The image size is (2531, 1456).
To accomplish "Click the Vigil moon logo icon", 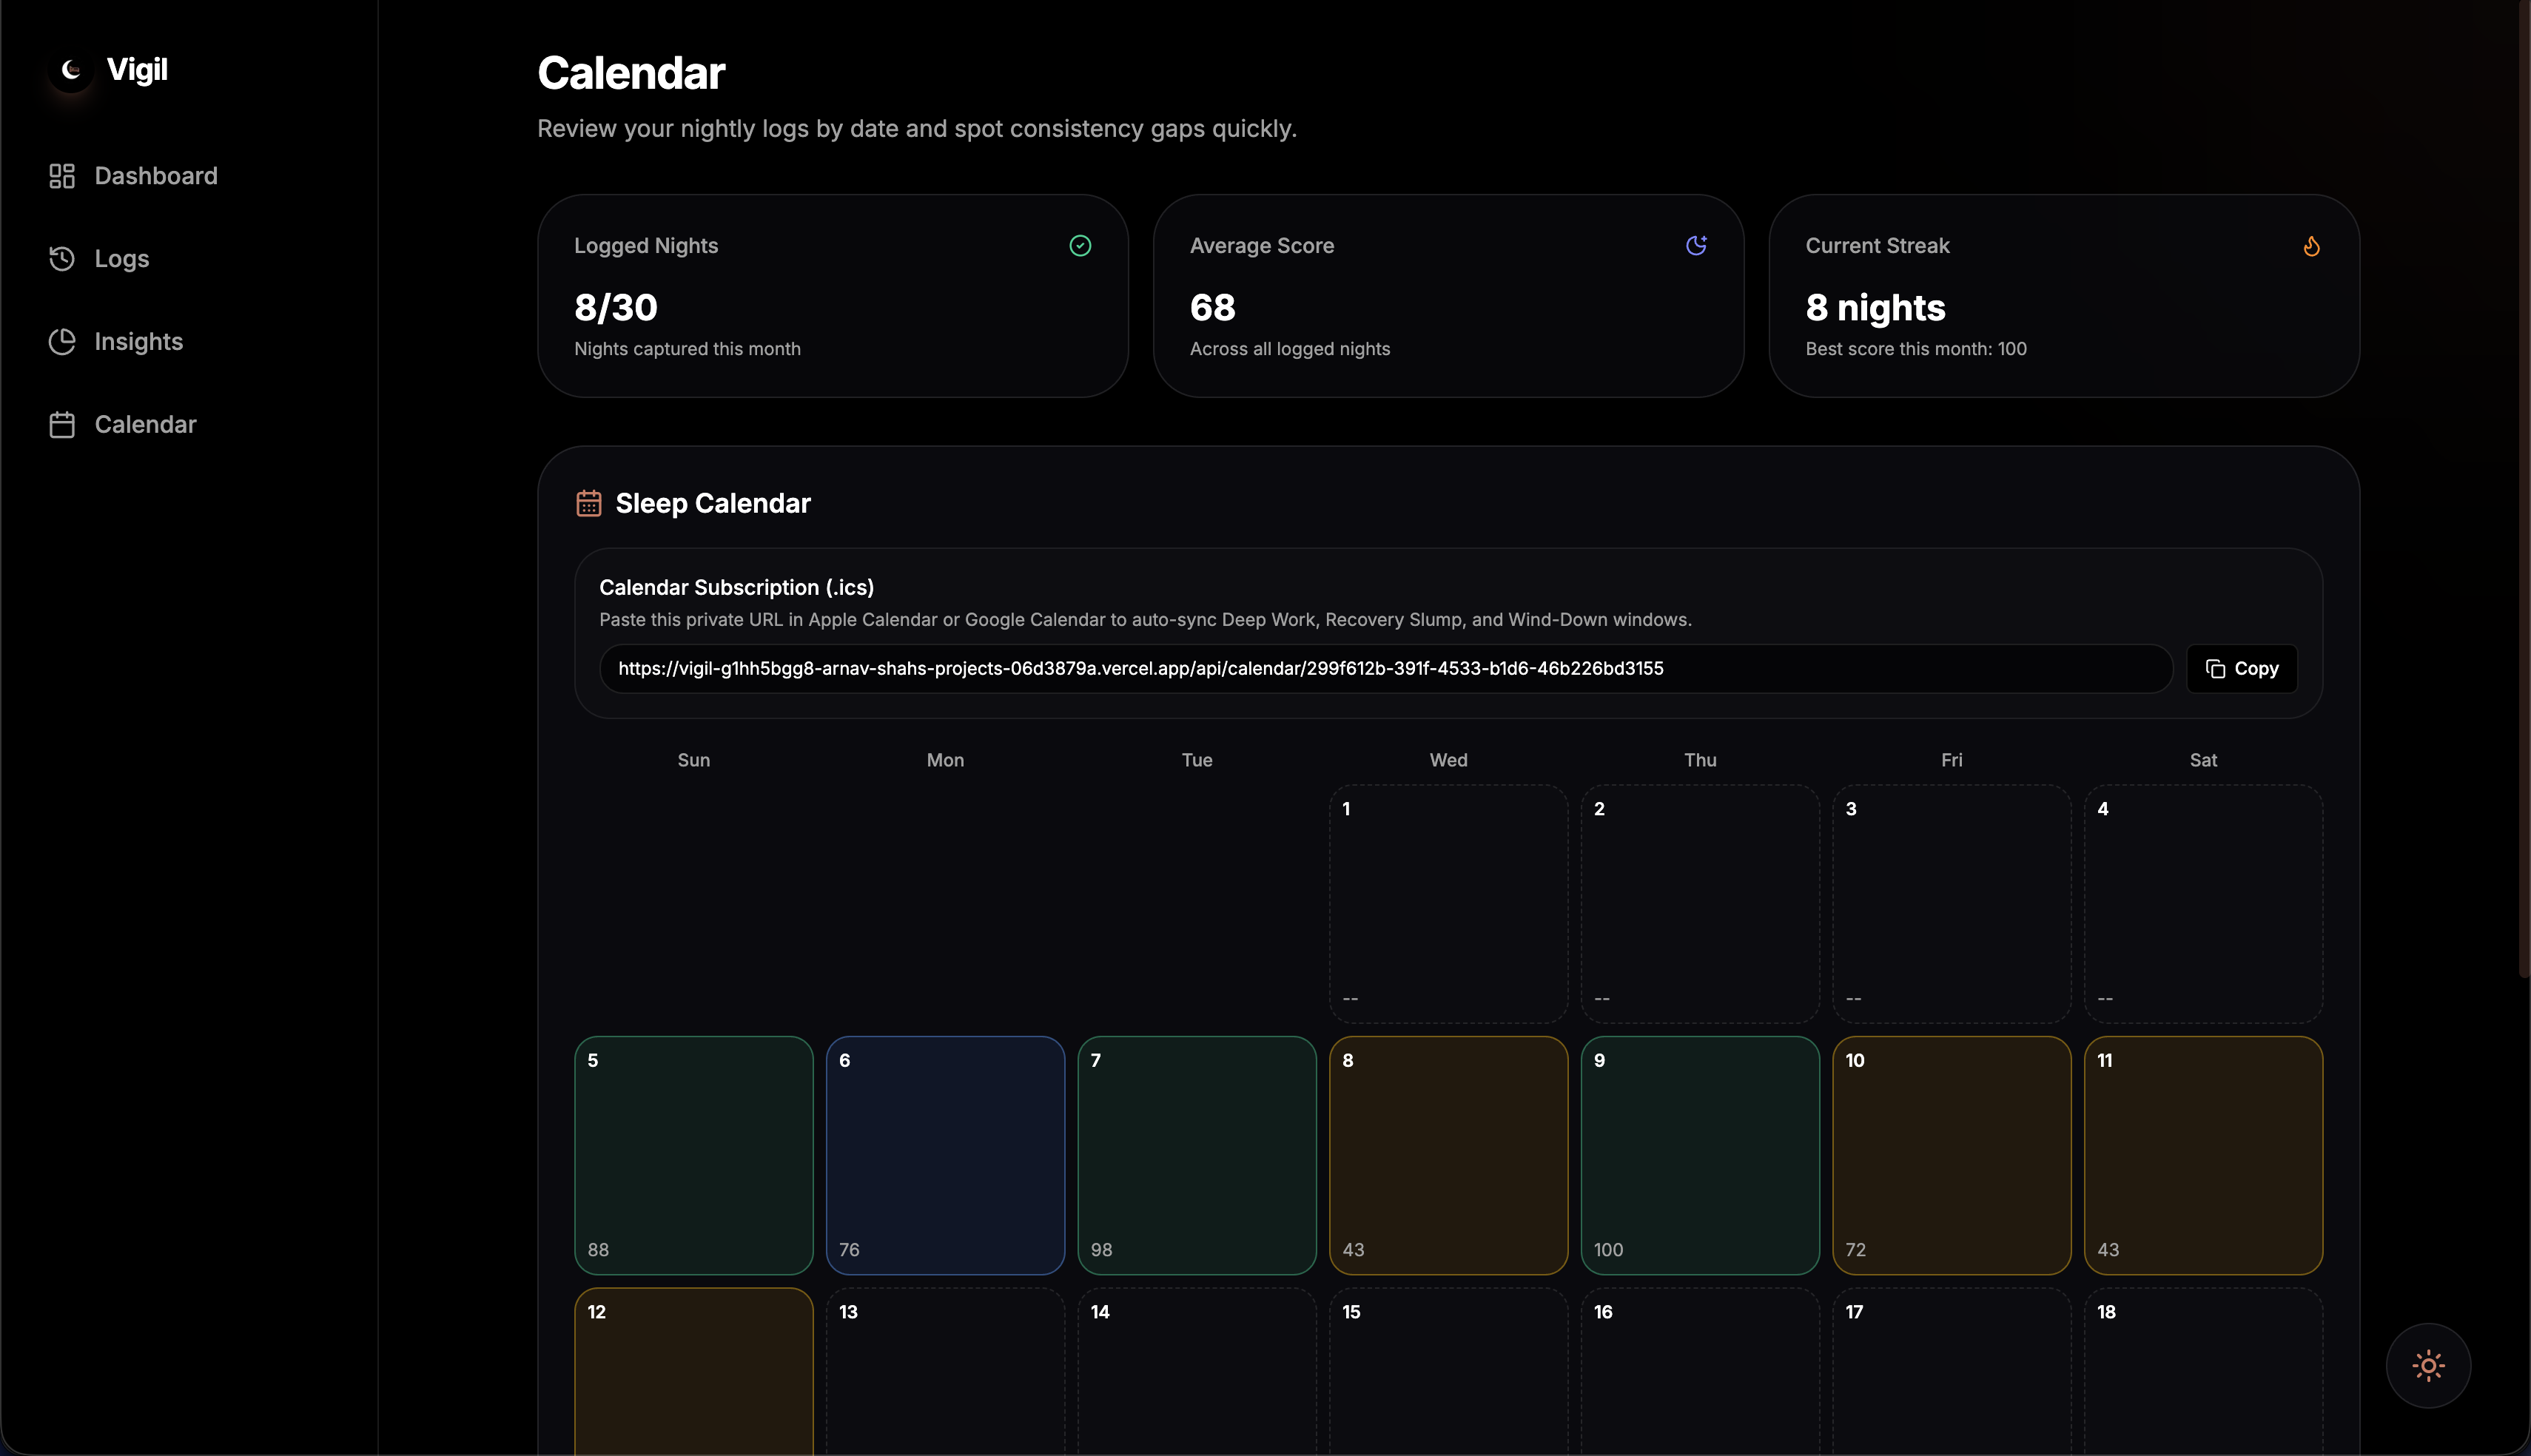I will click(71, 70).
